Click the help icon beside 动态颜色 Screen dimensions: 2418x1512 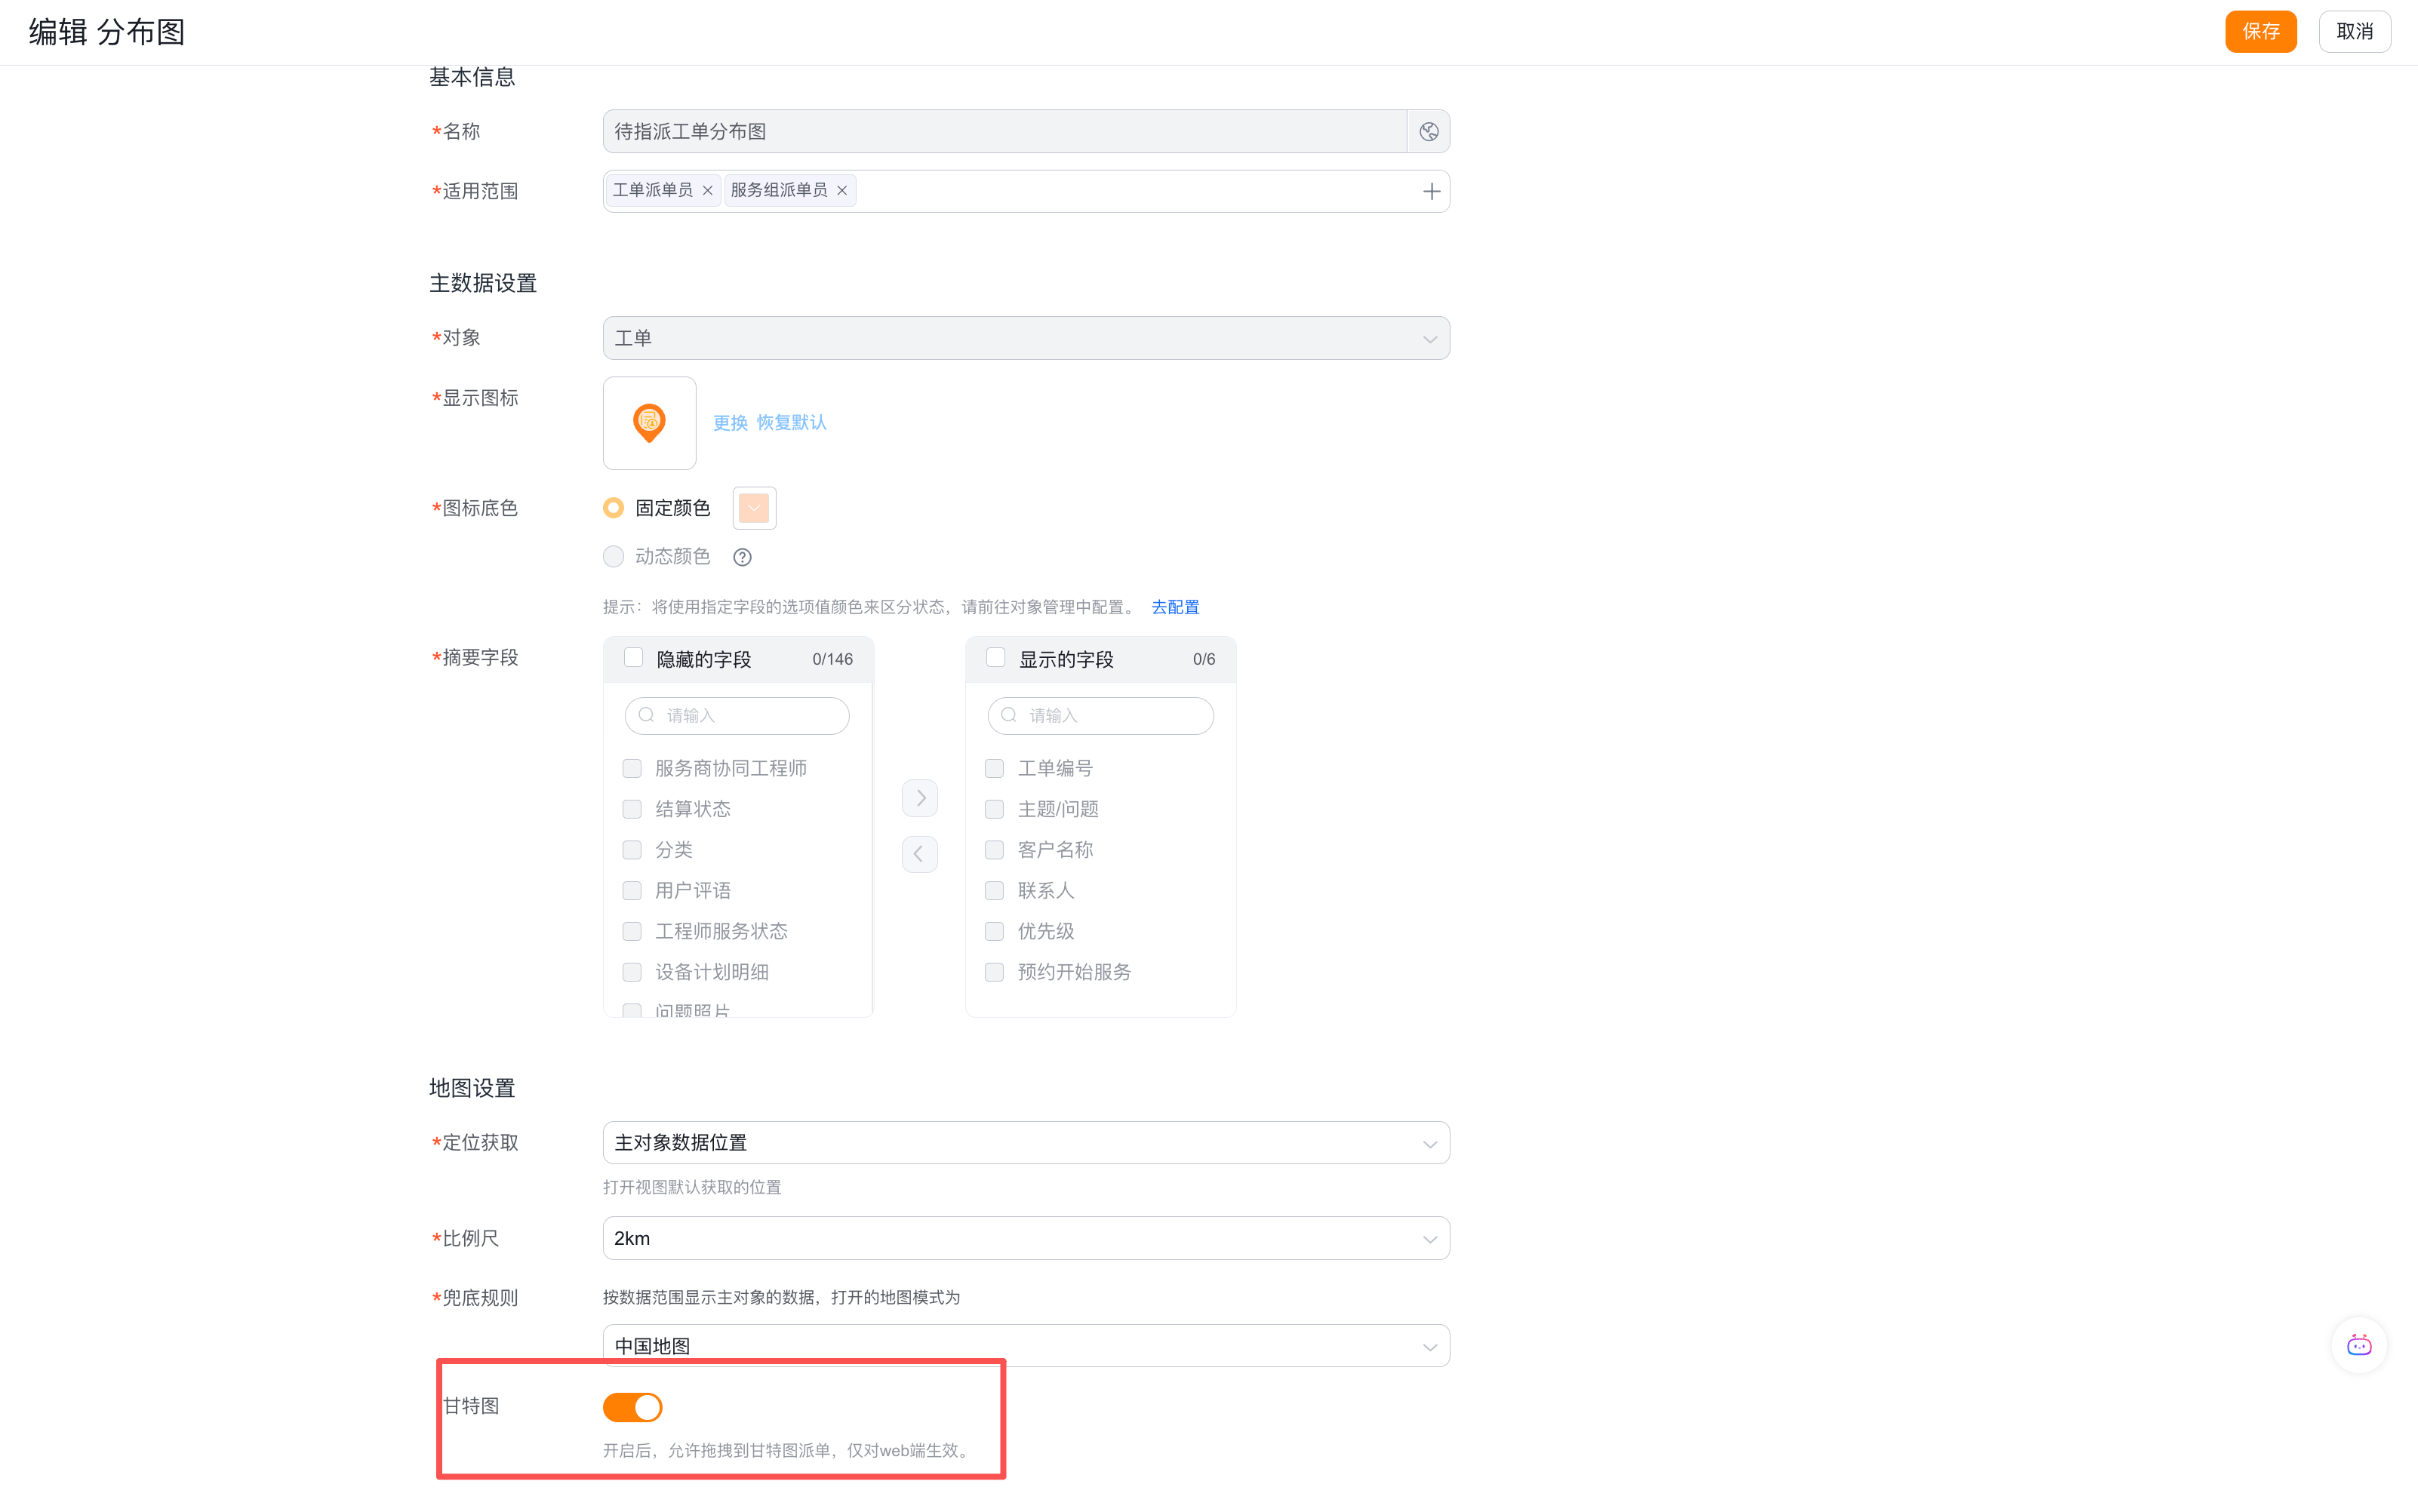pos(742,557)
